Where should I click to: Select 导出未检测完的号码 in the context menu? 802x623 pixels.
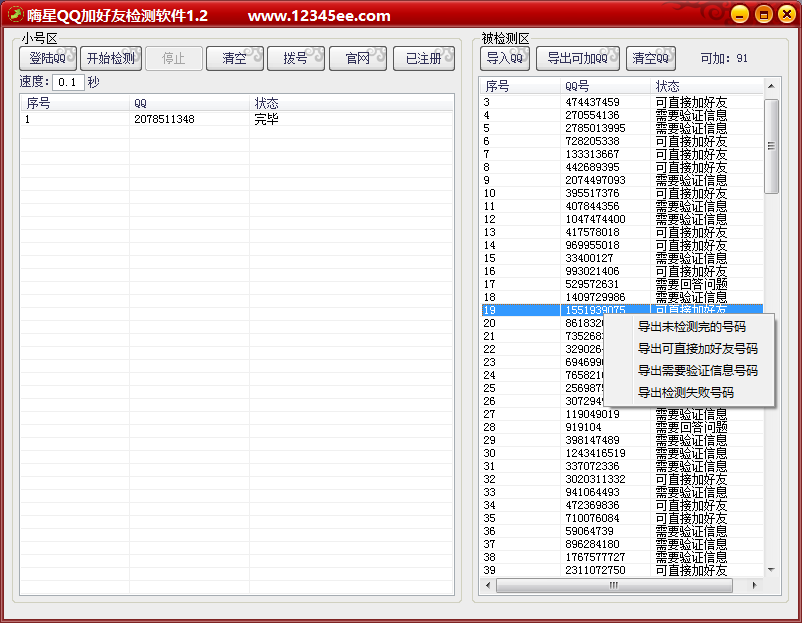(692, 327)
